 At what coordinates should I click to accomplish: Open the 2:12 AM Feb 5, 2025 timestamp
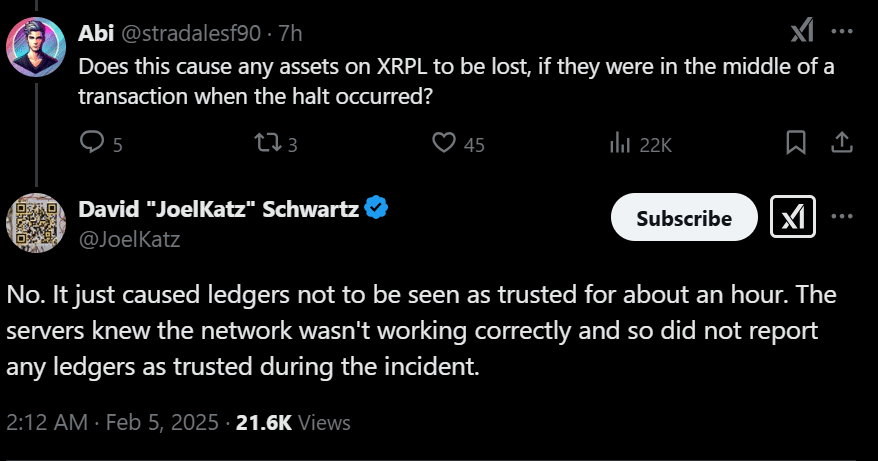(x=111, y=423)
